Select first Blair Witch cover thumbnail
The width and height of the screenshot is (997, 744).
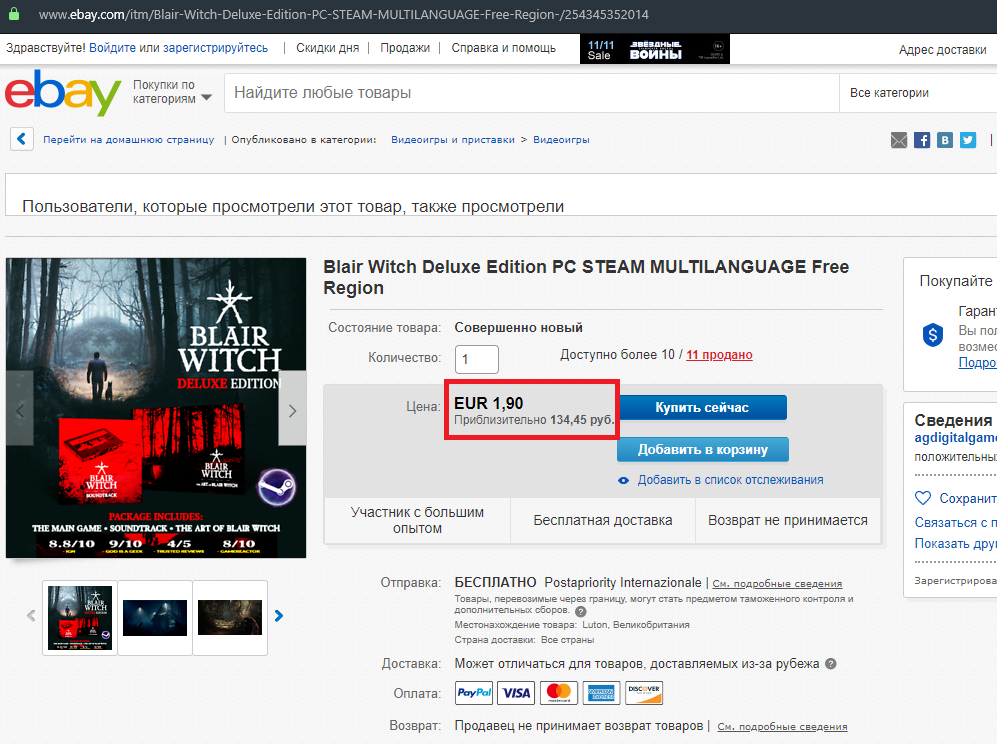(x=80, y=618)
